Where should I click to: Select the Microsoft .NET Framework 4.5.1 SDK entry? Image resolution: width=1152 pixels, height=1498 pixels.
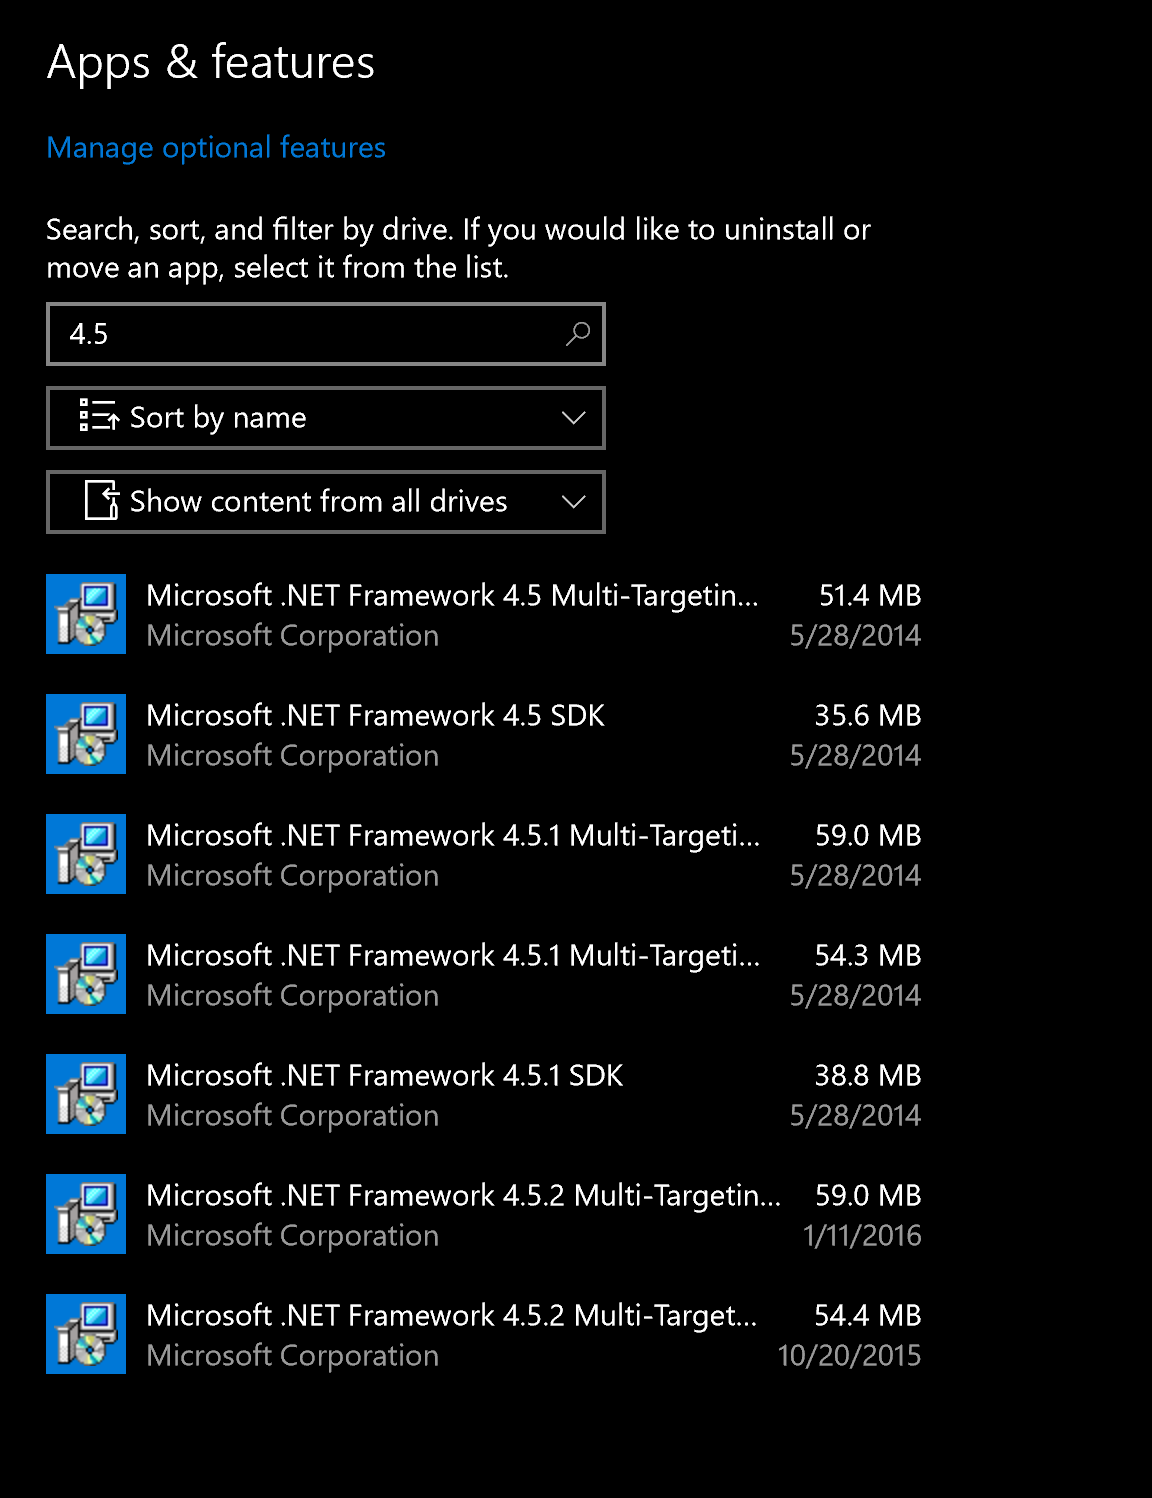tap(484, 1094)
